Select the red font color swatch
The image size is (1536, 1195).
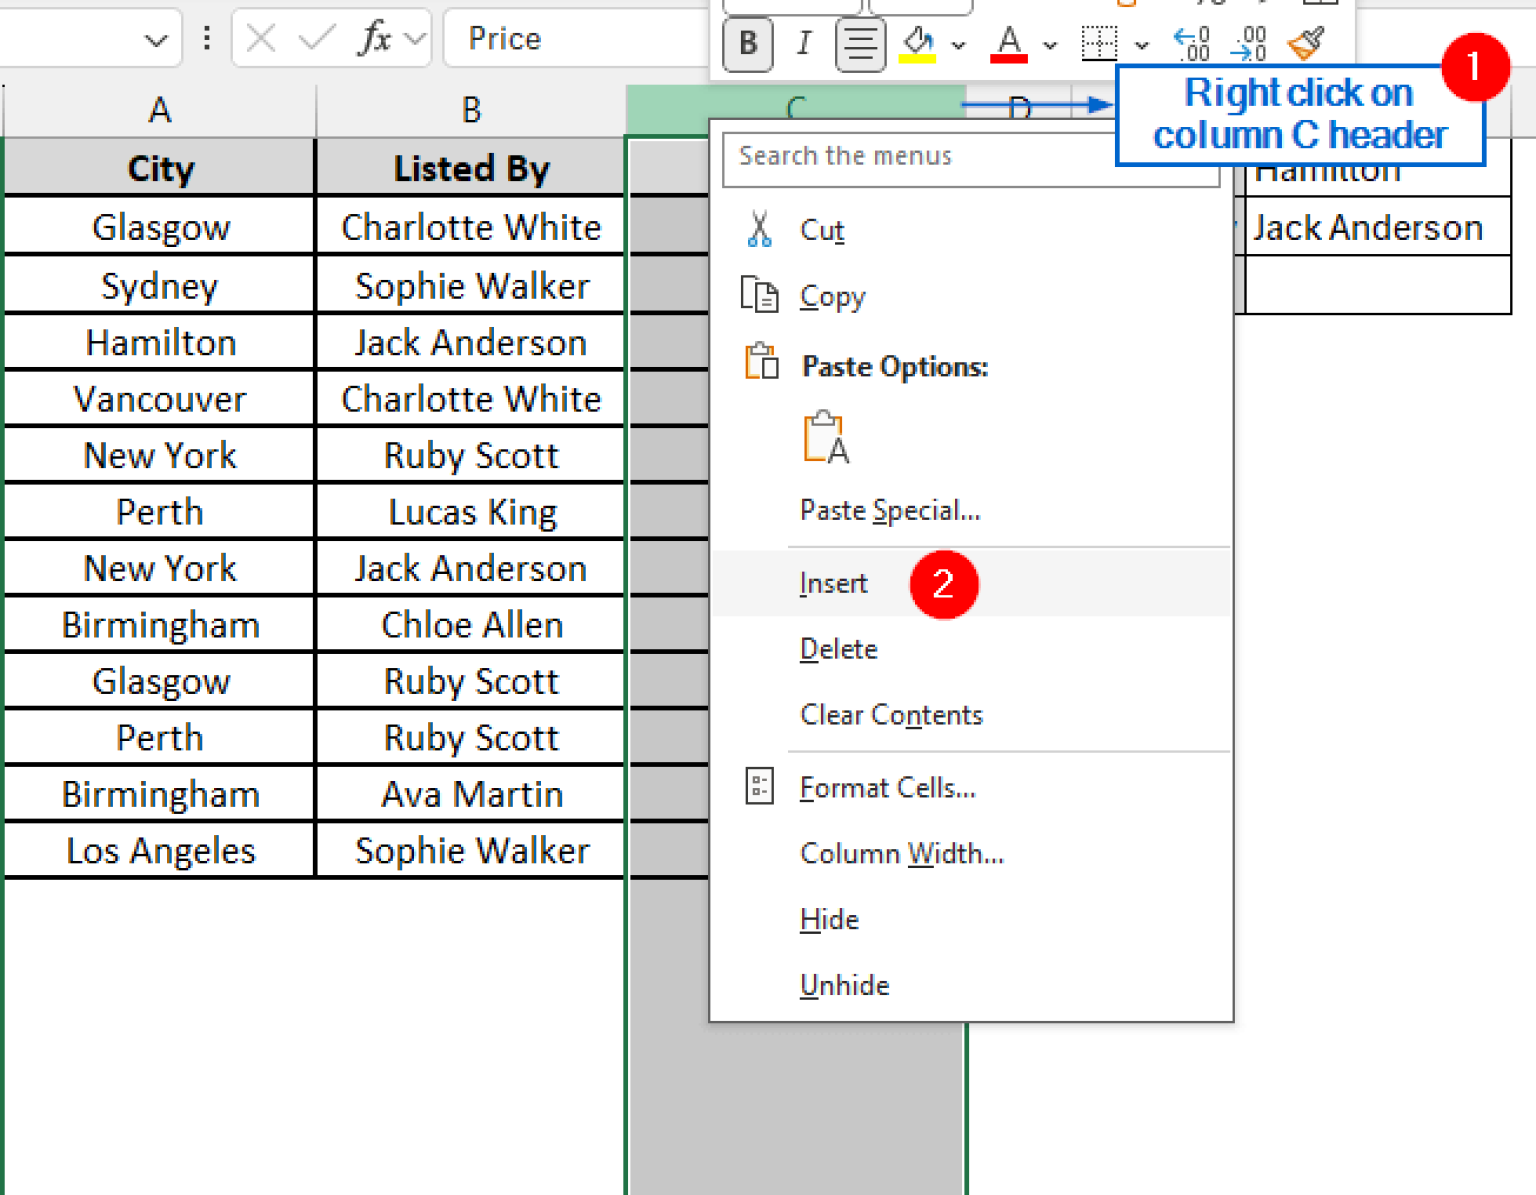(1009, 59)
